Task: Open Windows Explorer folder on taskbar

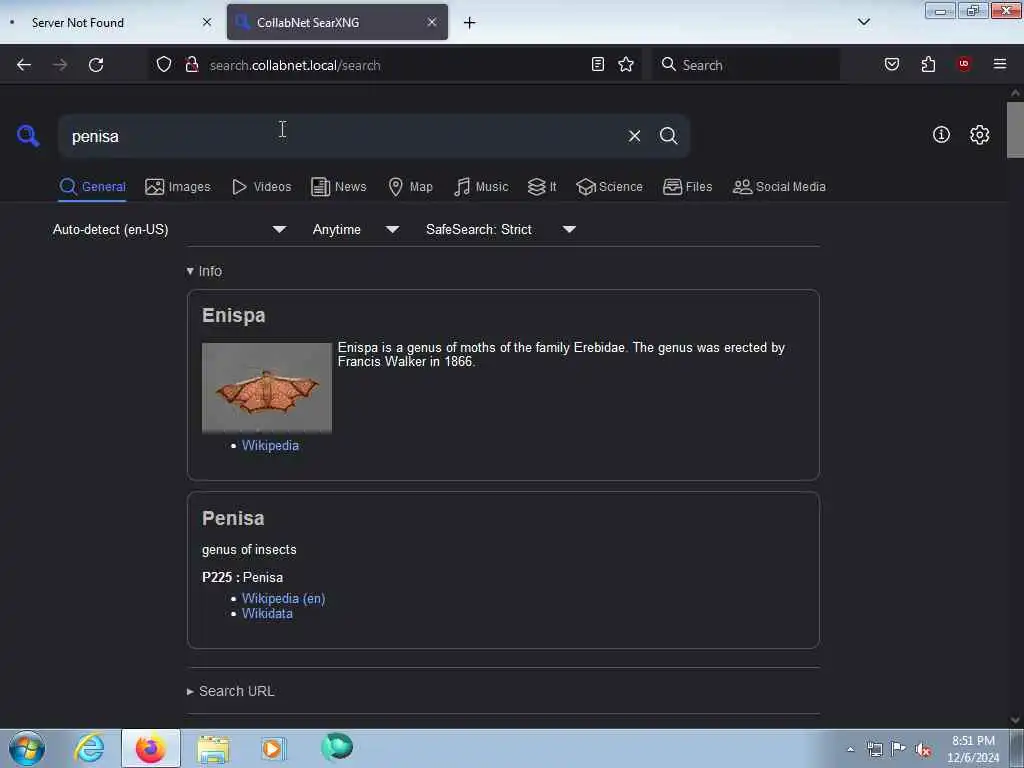Action: click(213, 748)
